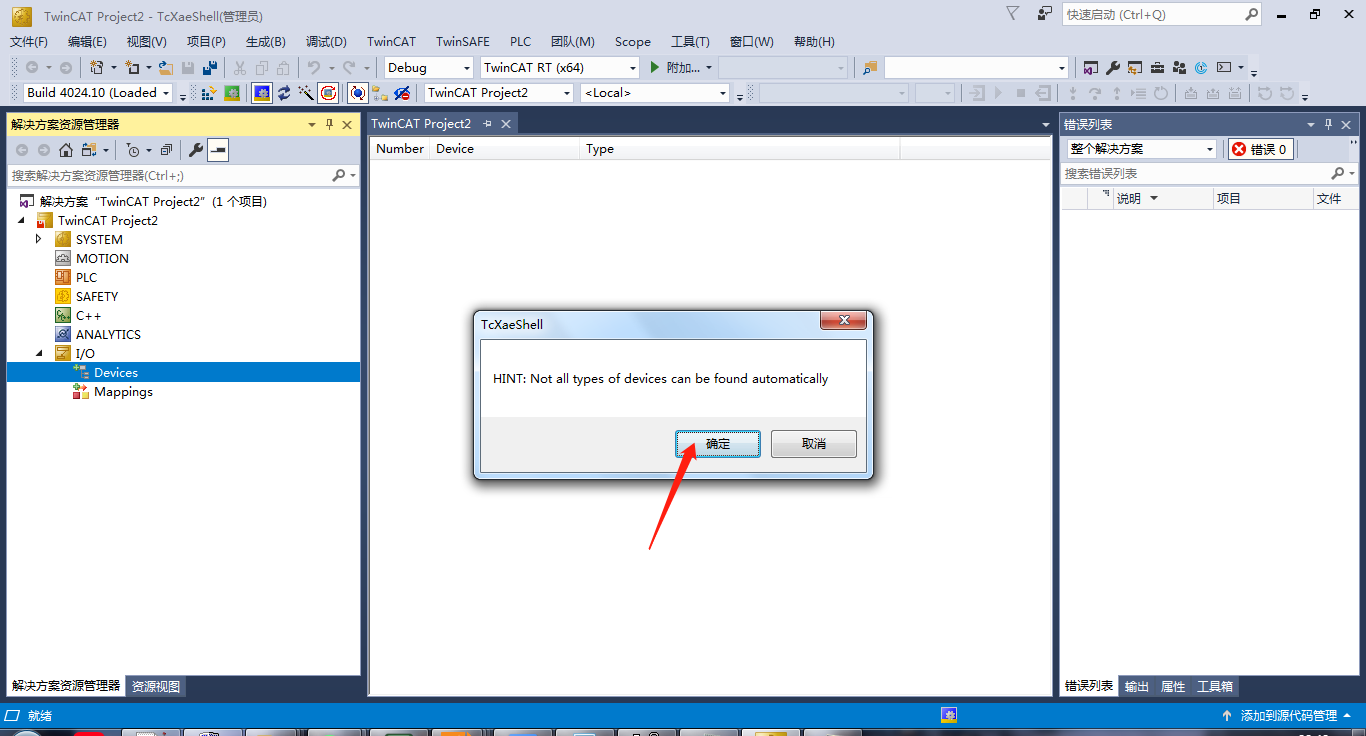This screenshot has width=1366, height=736.
Task: Click the Toolbox briefcase icon
Action: pyautogui.click(x=1157, y=67)
